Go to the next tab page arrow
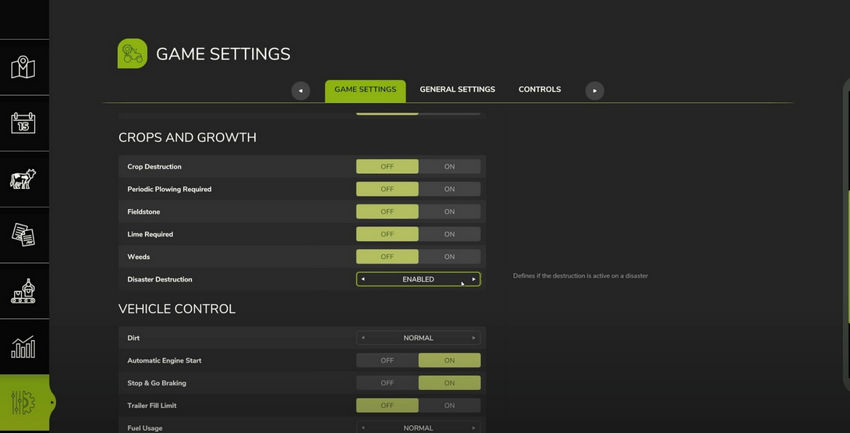 (x=595, y=91)
